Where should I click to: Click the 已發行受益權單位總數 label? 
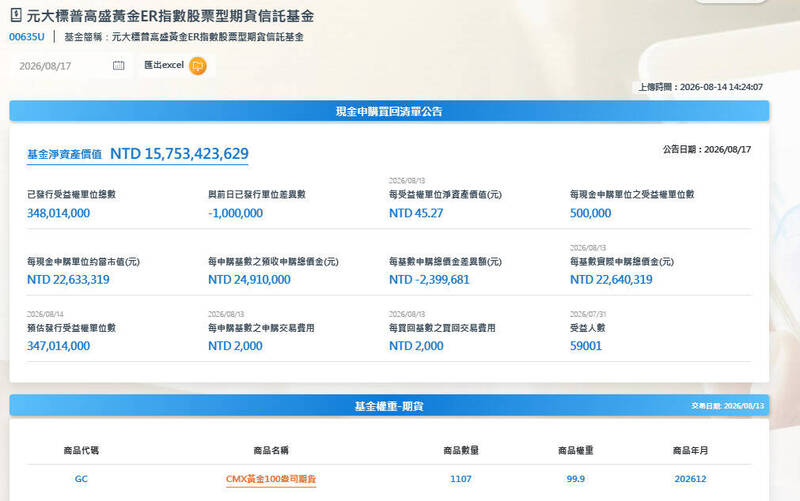pyautogui.click(x=71, y=194)
